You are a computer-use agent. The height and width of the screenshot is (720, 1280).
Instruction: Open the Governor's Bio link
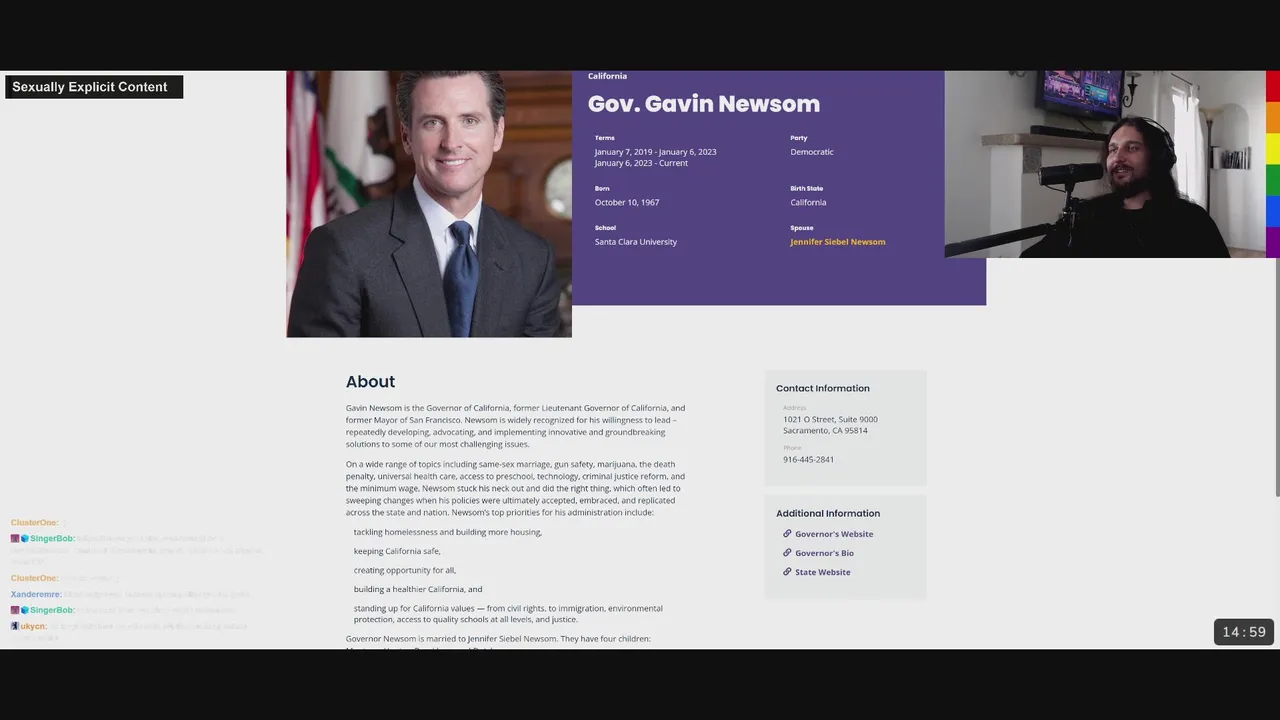pyautogui.click(x=824, y=553)
